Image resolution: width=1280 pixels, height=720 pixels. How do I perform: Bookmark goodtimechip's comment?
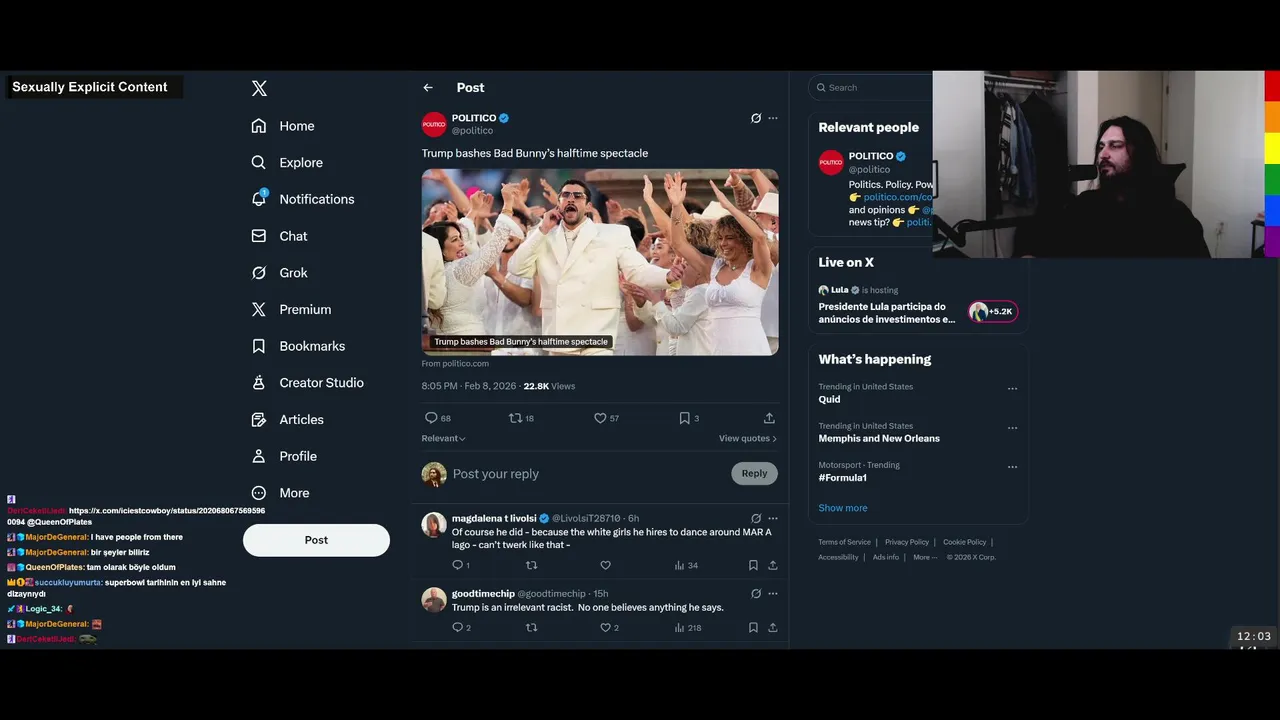pyautogui.click(x=753, y=628)
